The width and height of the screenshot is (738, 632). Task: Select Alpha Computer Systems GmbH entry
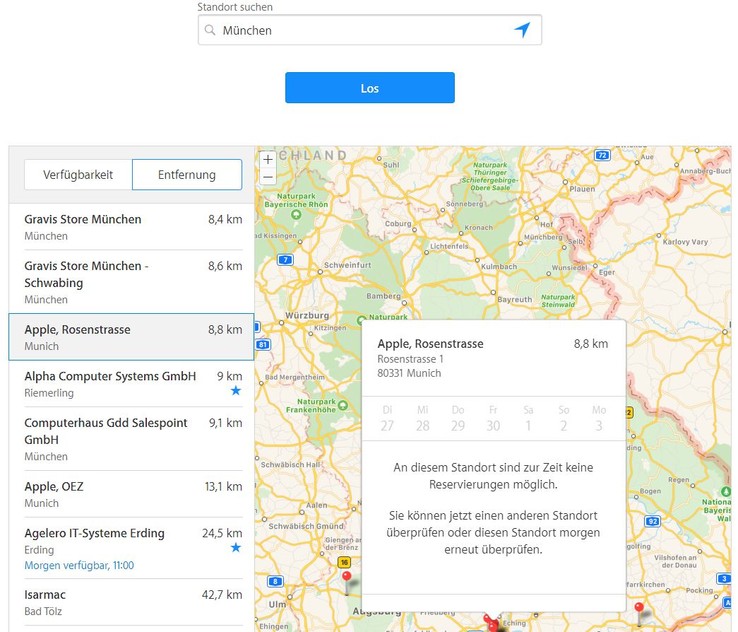[131, 384]
